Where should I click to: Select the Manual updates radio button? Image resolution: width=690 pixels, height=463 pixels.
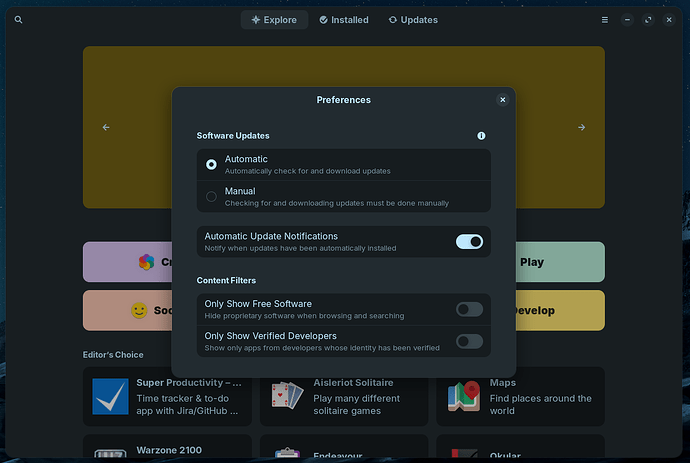point(211,196)
